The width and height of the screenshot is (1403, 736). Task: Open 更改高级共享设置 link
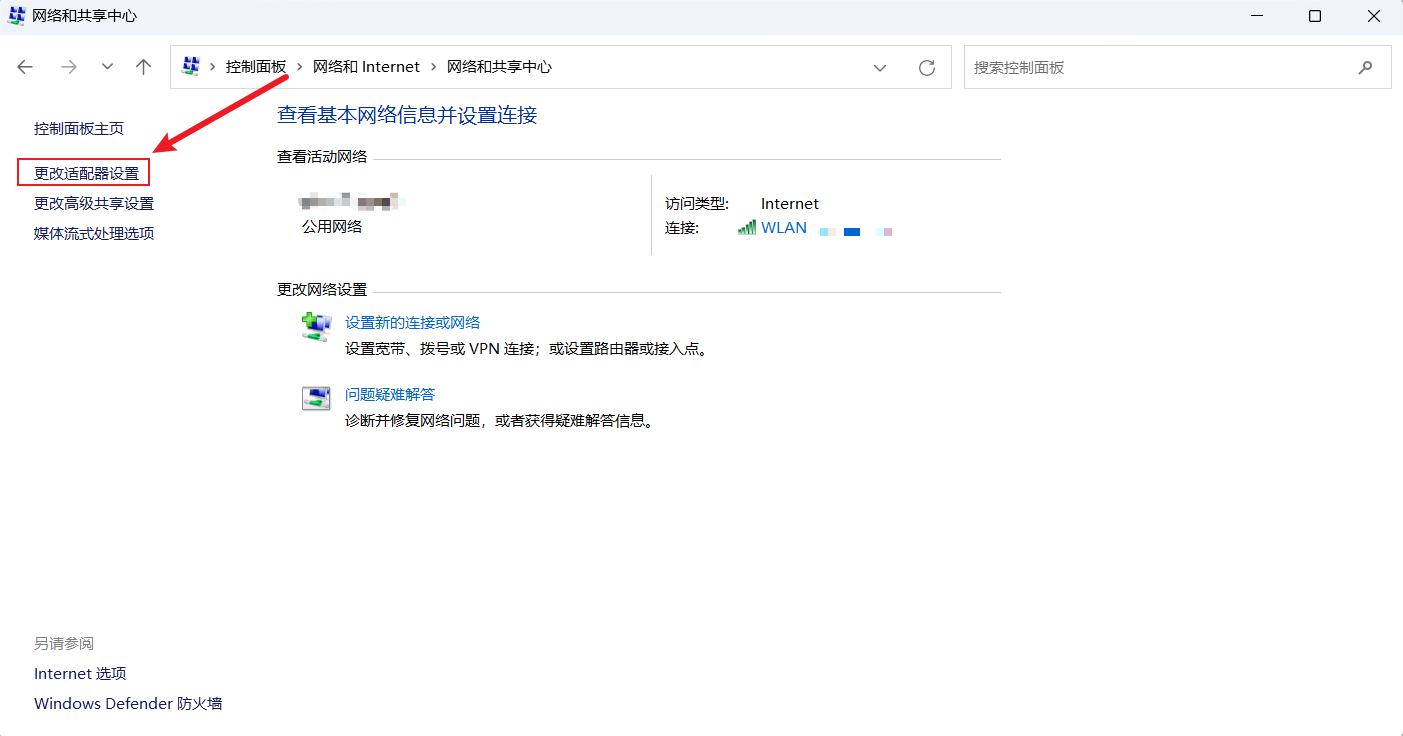[x=94, y=203]
